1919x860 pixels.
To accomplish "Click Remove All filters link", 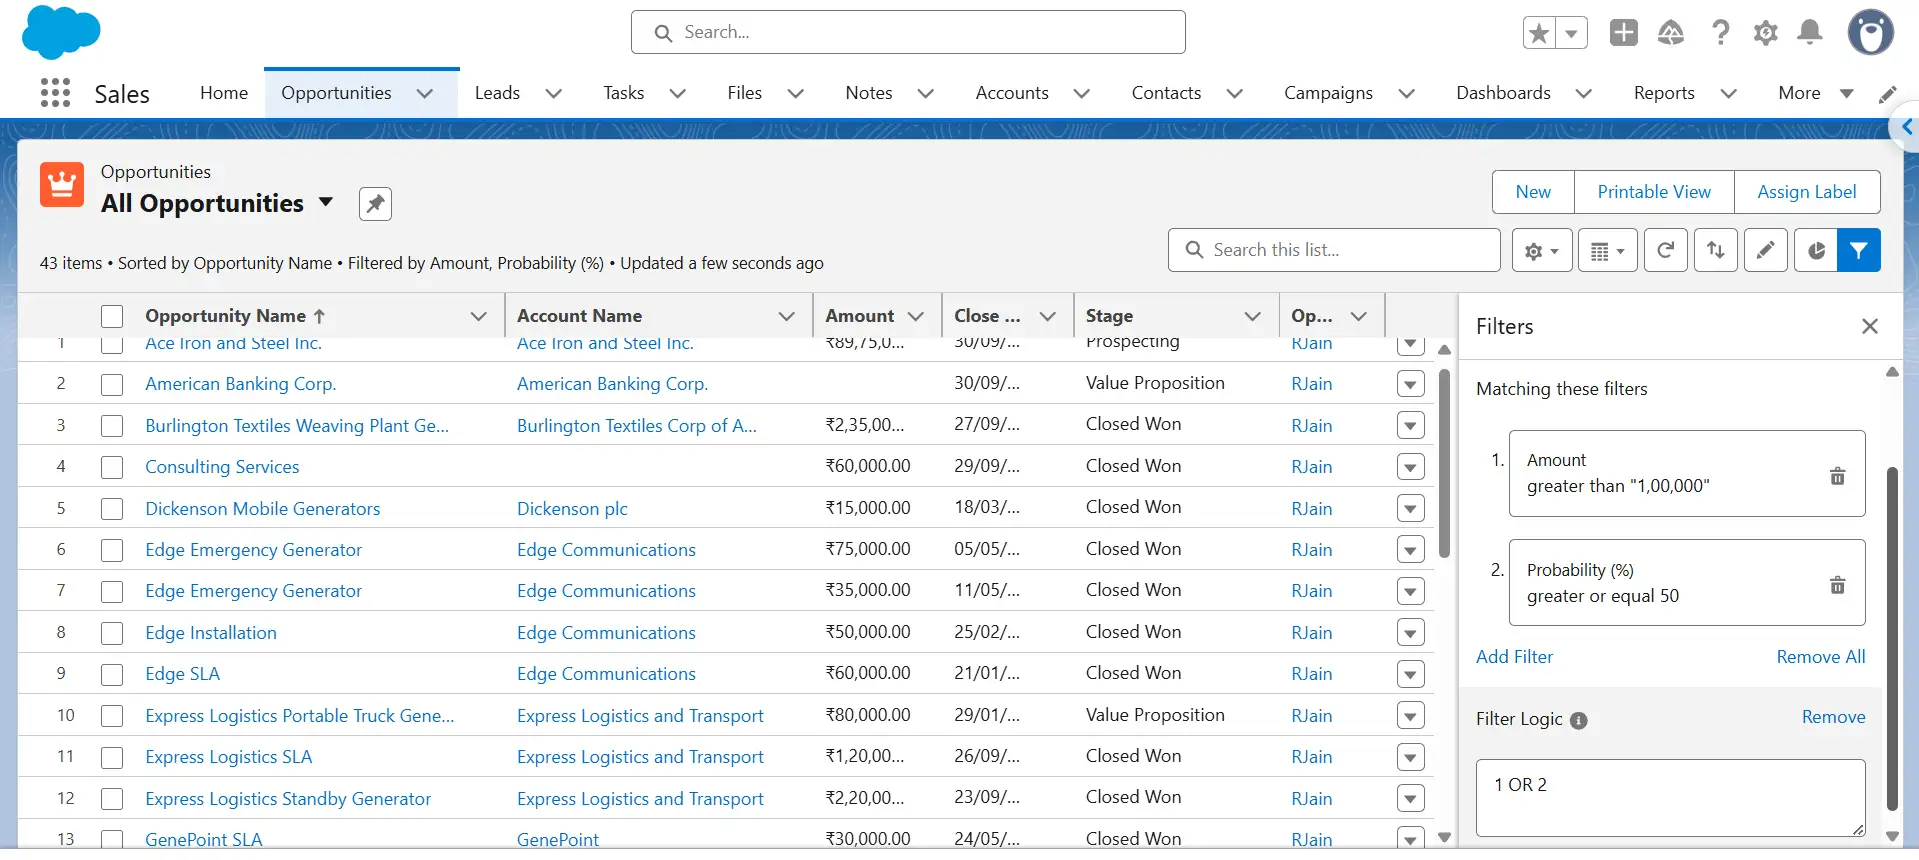I will [x=1821, y=657].
